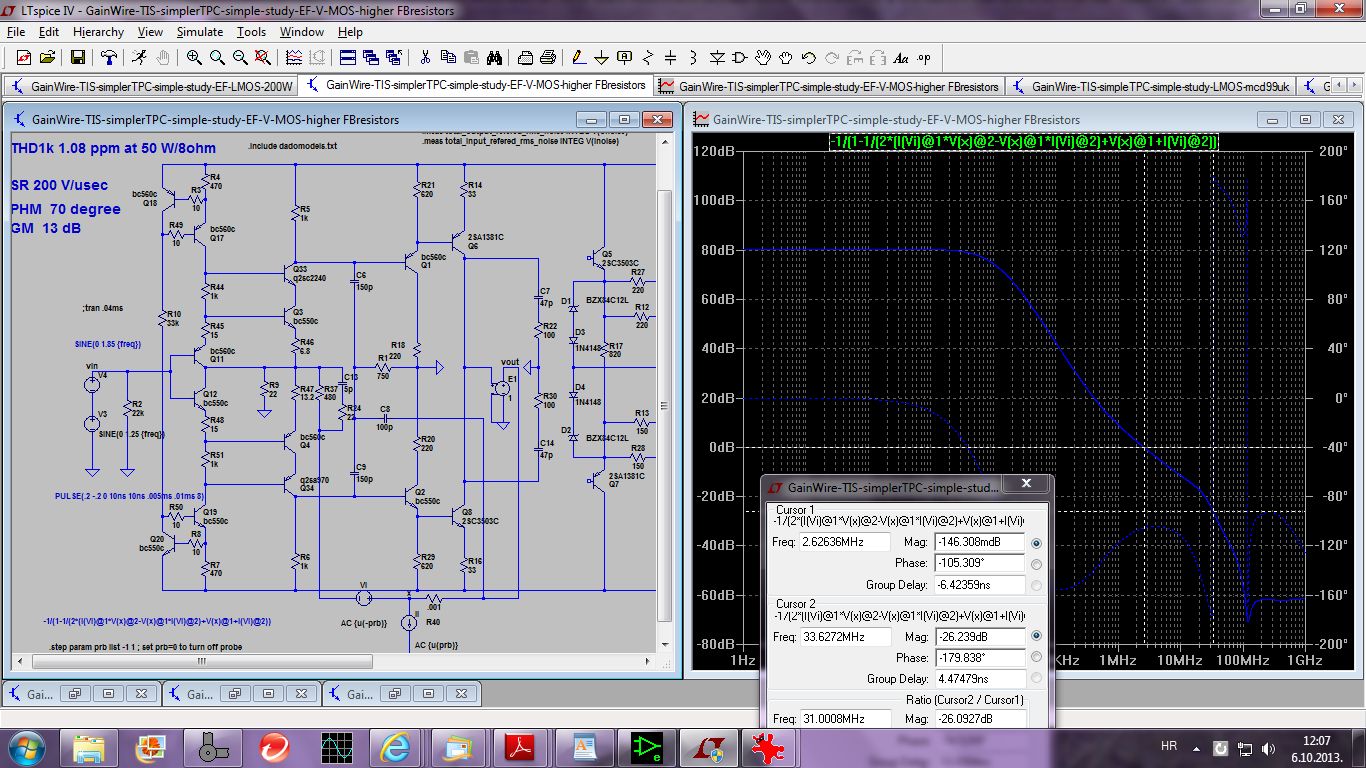Click the 'PHM 70 degree' schematic note

(66, 209)
